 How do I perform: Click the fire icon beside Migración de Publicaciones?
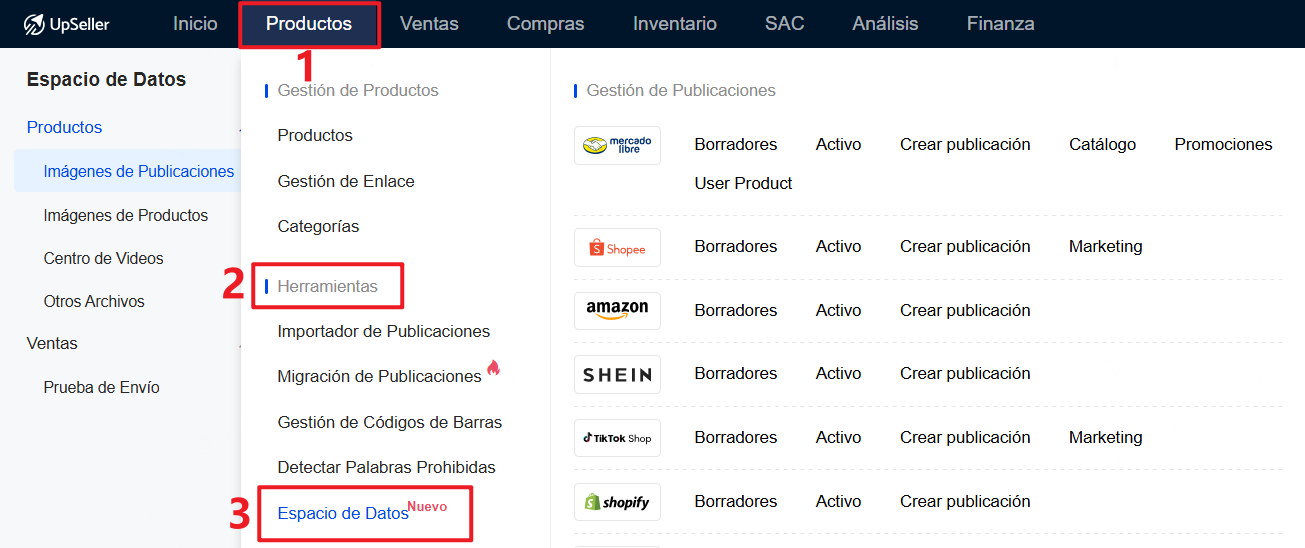(493, 368)
